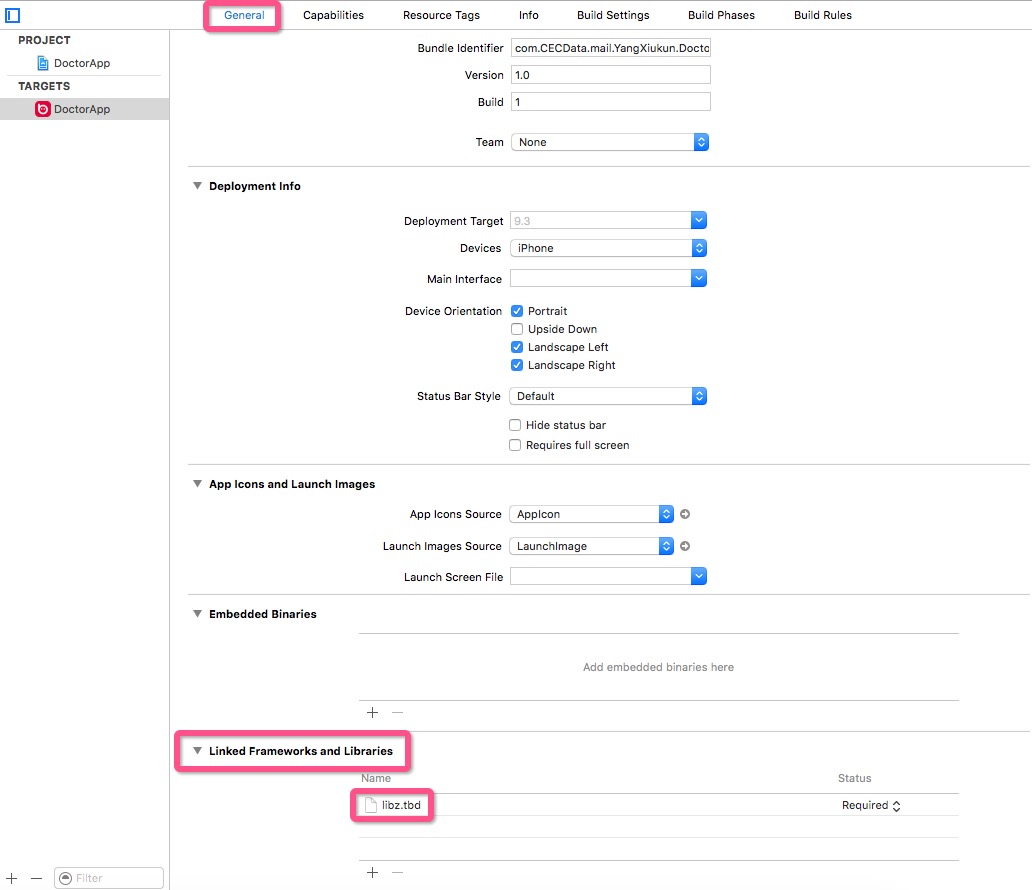The image size is (1032, 890).
Task: Click 'Add embedded binaries here' placeholder
Action: point(658,667)
